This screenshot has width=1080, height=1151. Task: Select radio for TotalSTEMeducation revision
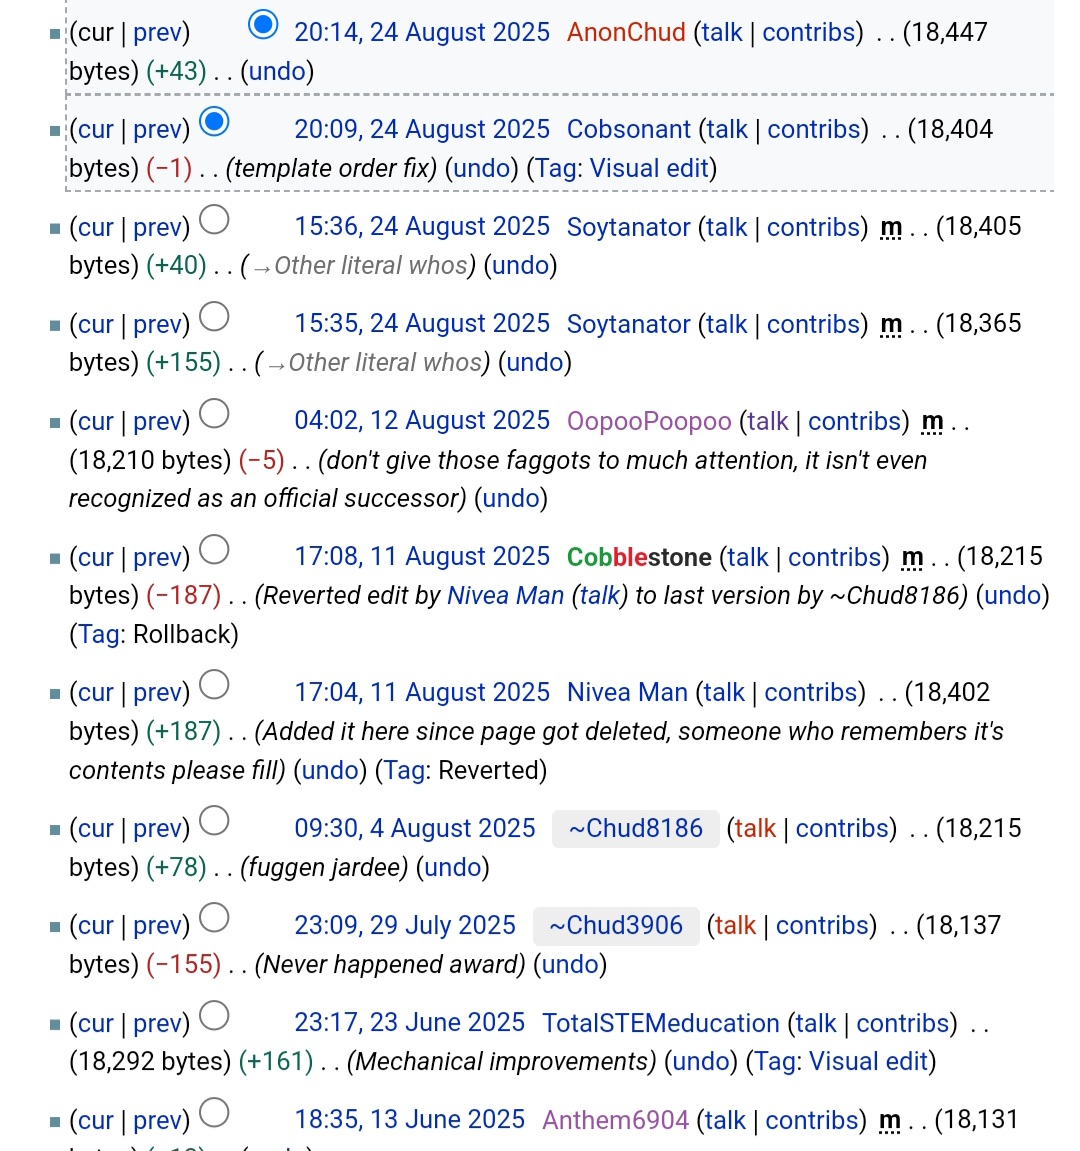tap(214, 1016)
